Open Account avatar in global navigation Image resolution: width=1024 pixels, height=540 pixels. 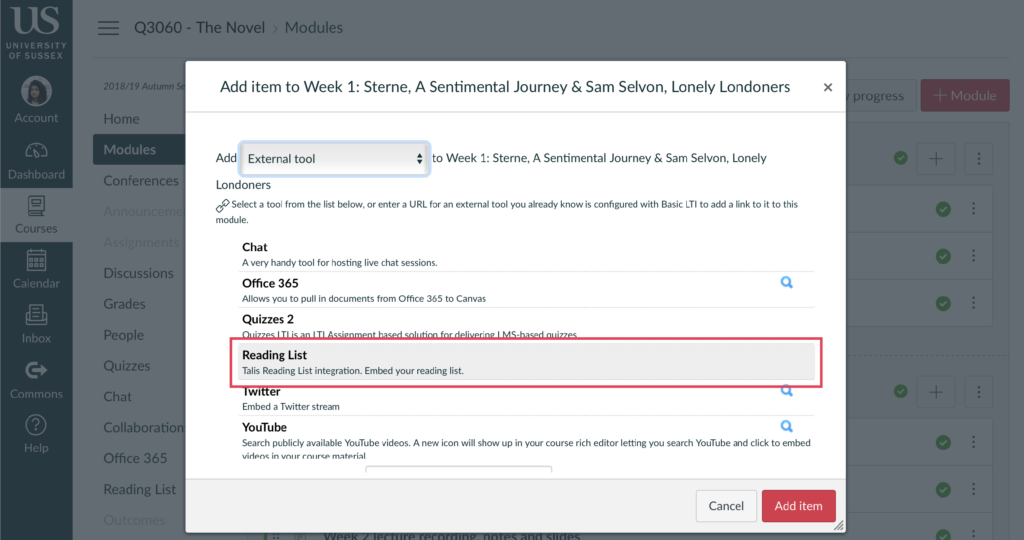tap(36, 100)
